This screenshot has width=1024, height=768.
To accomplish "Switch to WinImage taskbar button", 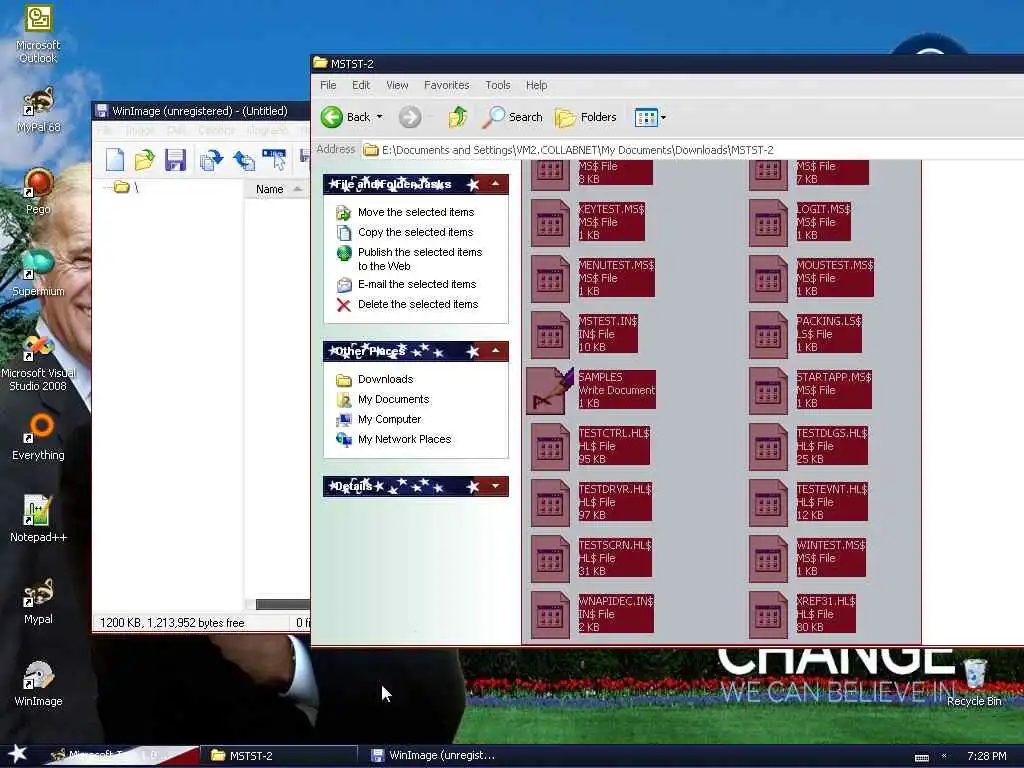I will 434,756.
